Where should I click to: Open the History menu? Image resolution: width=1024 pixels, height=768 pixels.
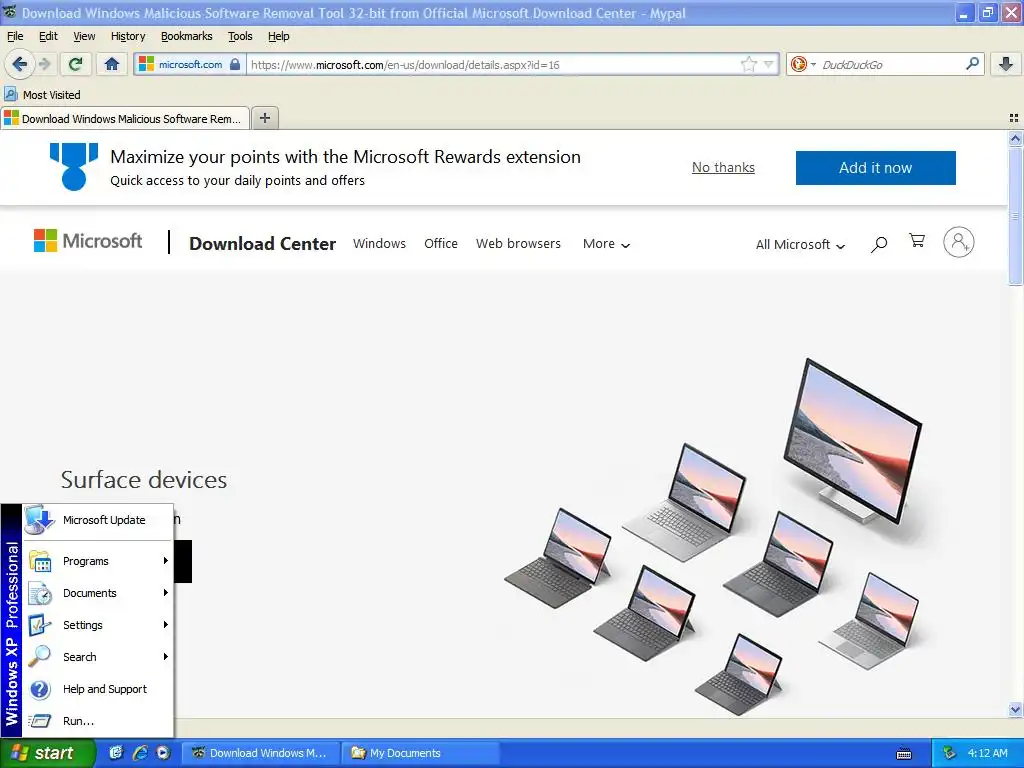128,36
